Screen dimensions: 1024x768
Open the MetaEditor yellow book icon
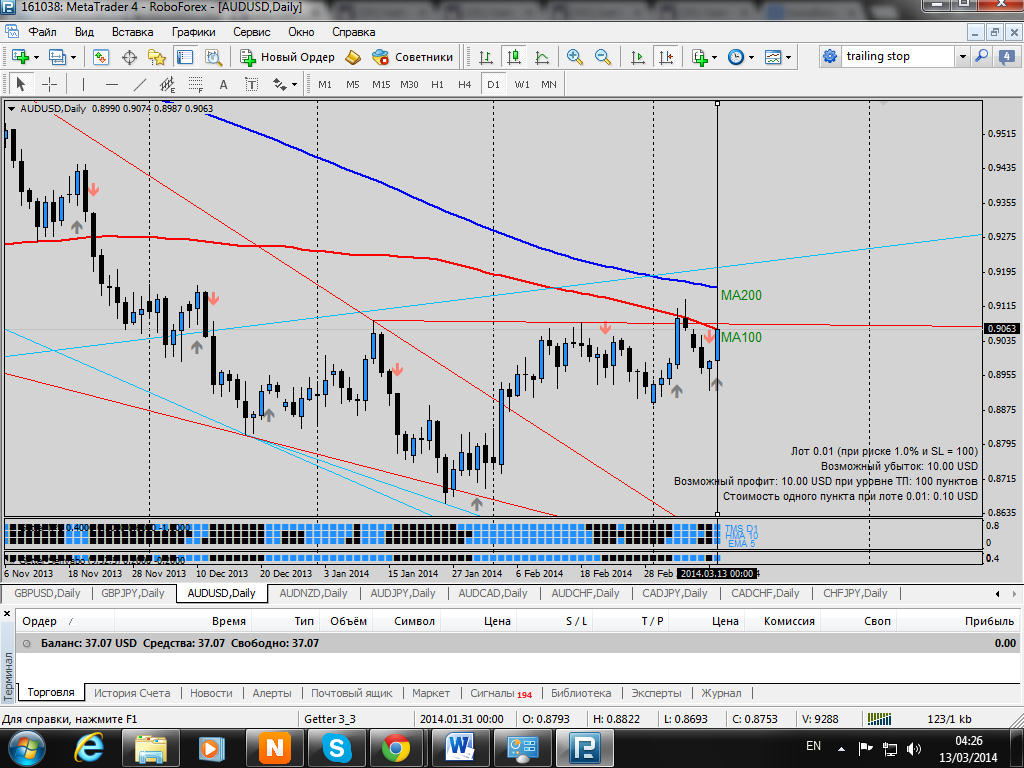(x=353, y=57)
